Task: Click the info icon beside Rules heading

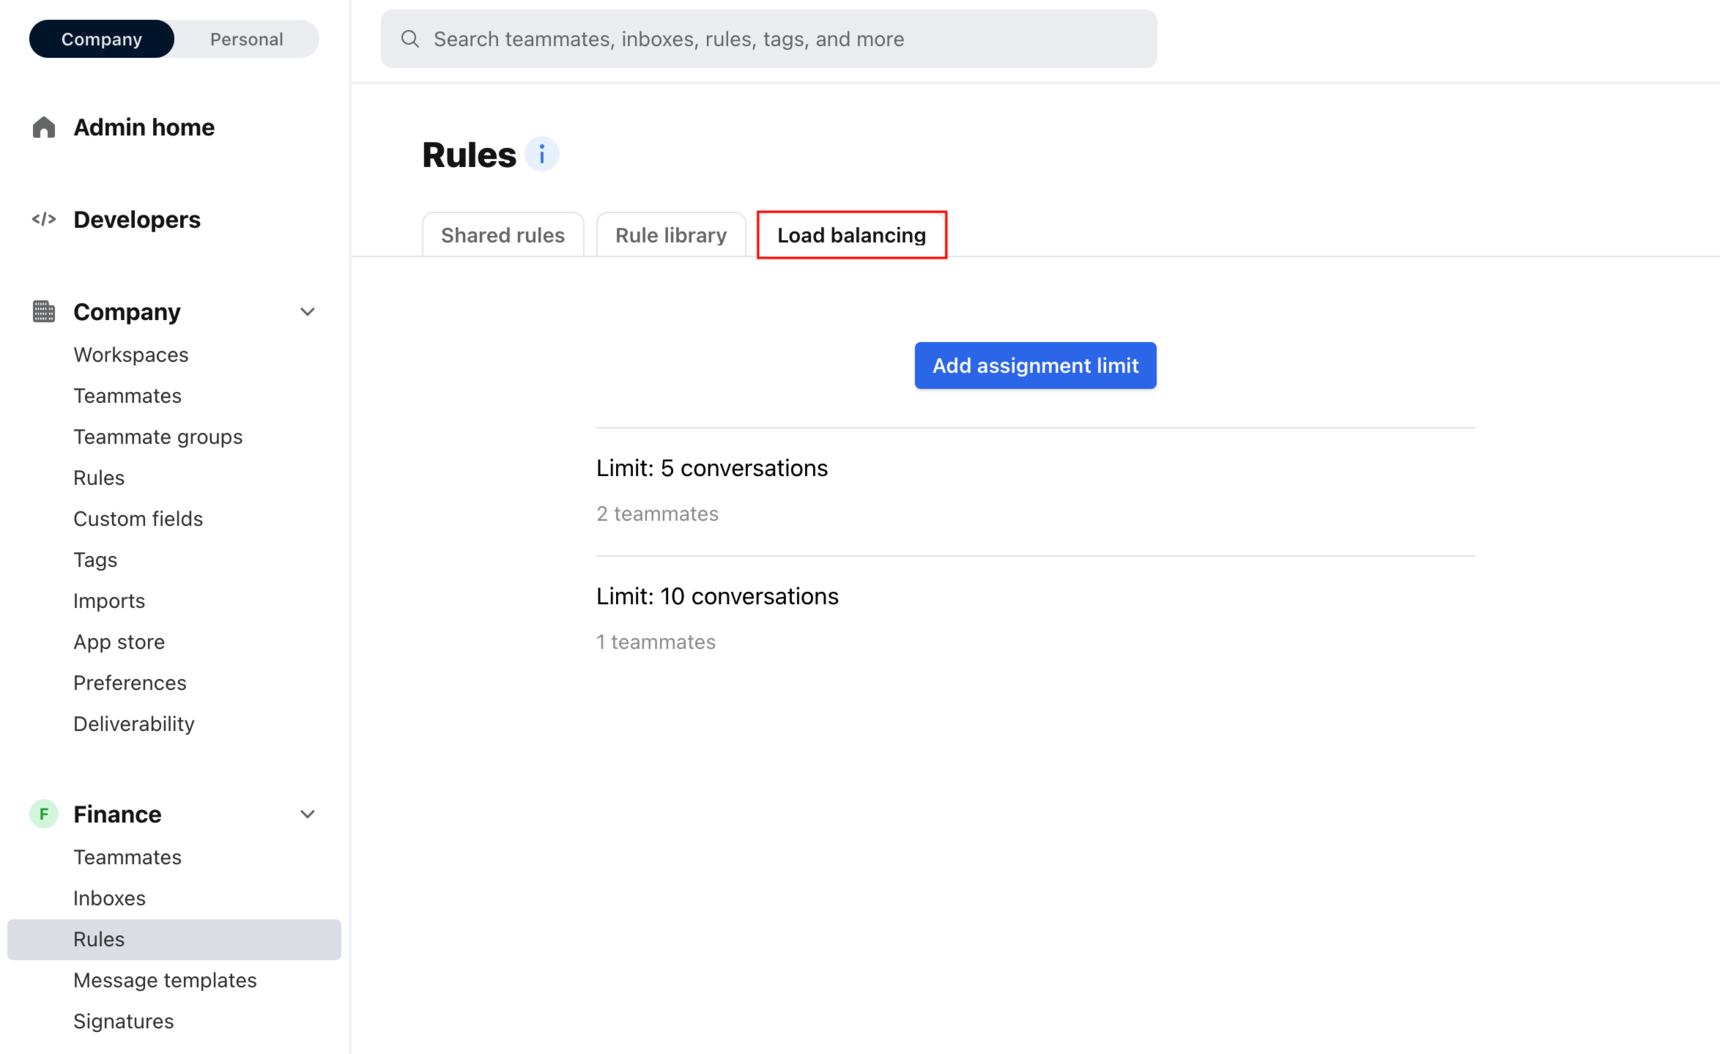Action: [x=542, y=155]
